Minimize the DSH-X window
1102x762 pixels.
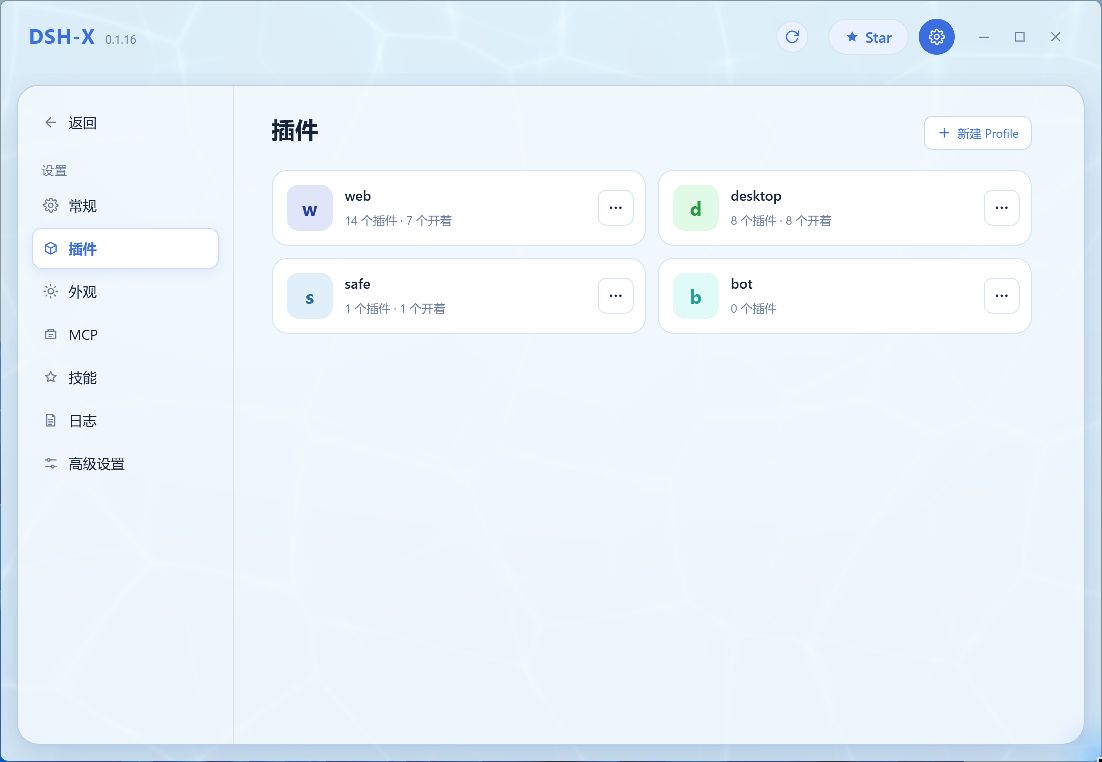984,37
